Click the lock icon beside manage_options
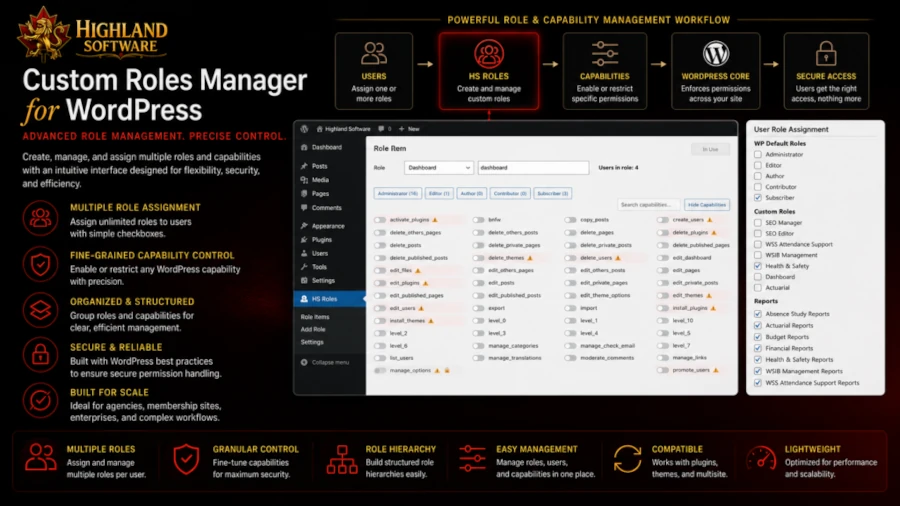Screen dimensions: 900x506 tap(447, 371)
